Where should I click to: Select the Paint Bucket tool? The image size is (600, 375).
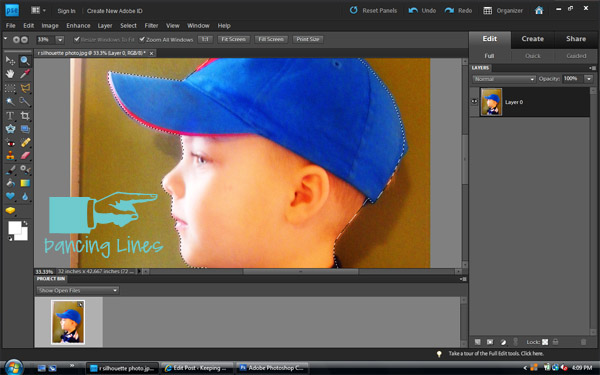10,183
